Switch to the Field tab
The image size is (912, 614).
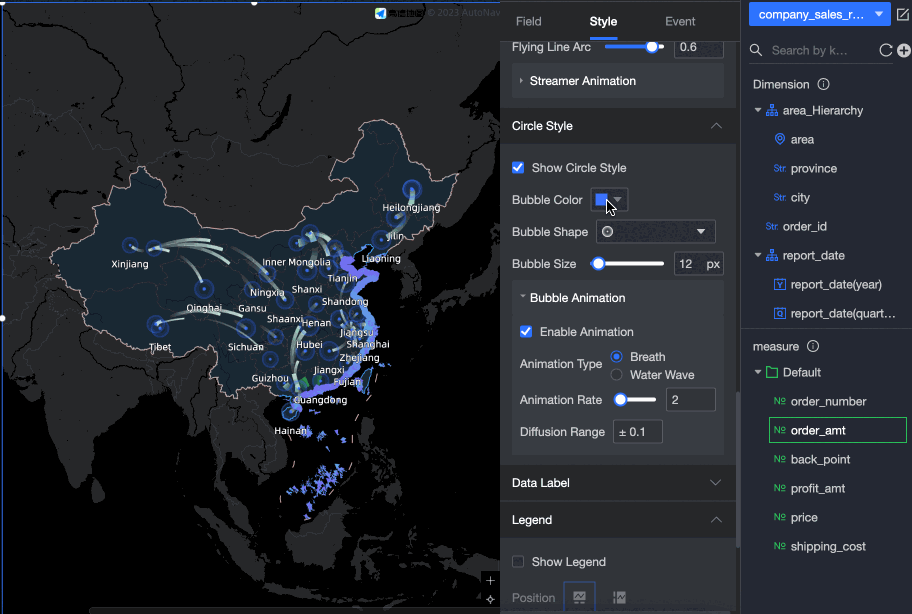tap(528, 22)
